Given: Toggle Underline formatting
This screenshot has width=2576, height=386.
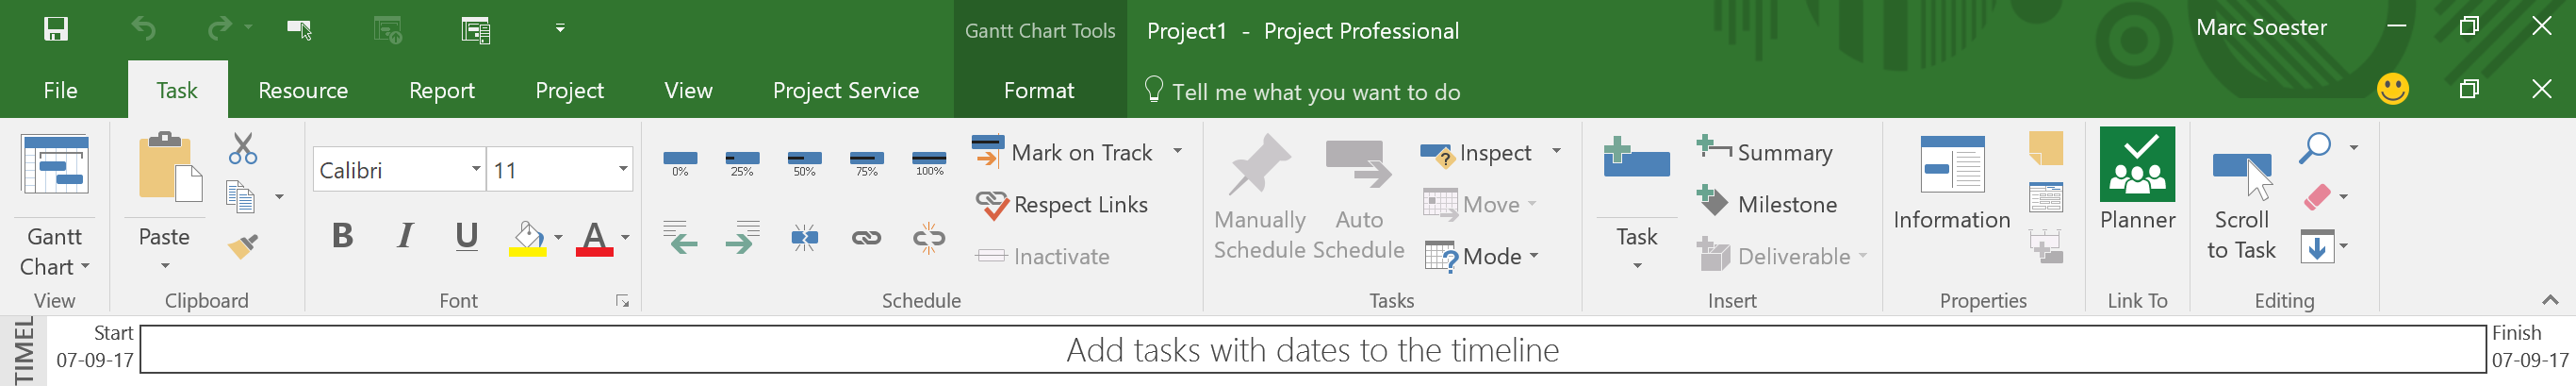Looking at the screenshot, I should click(466, 237).
